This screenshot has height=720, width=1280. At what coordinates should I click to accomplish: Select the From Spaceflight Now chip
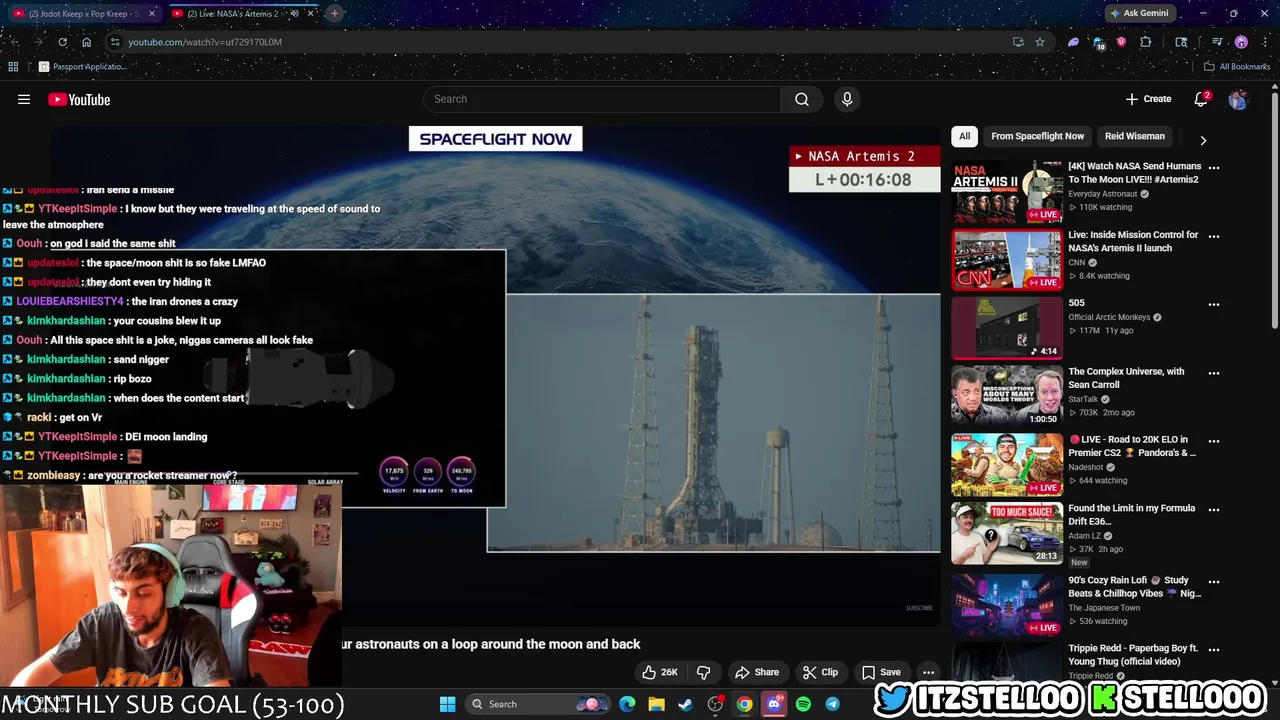(1037, 136)
